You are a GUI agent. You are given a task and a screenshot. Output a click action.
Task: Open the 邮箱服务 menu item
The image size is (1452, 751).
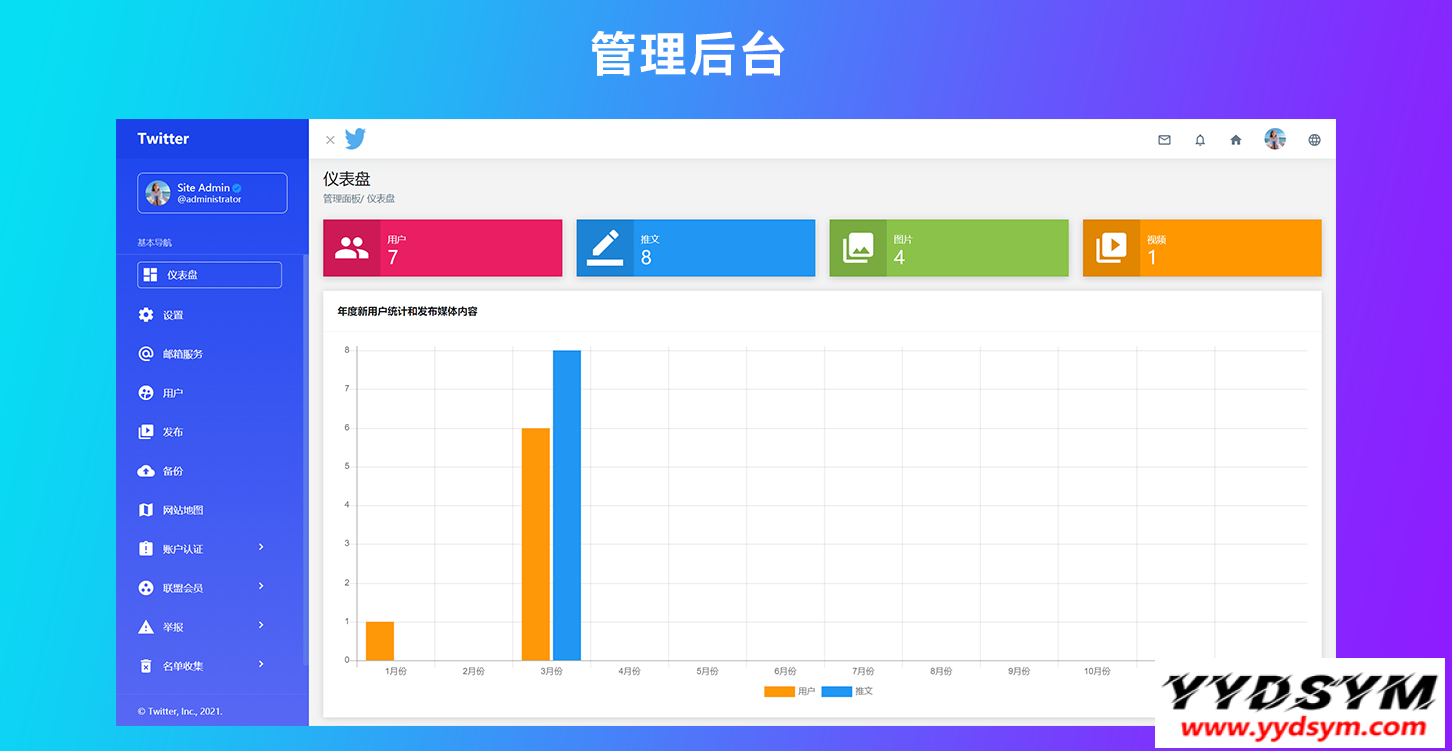[182, 354]
